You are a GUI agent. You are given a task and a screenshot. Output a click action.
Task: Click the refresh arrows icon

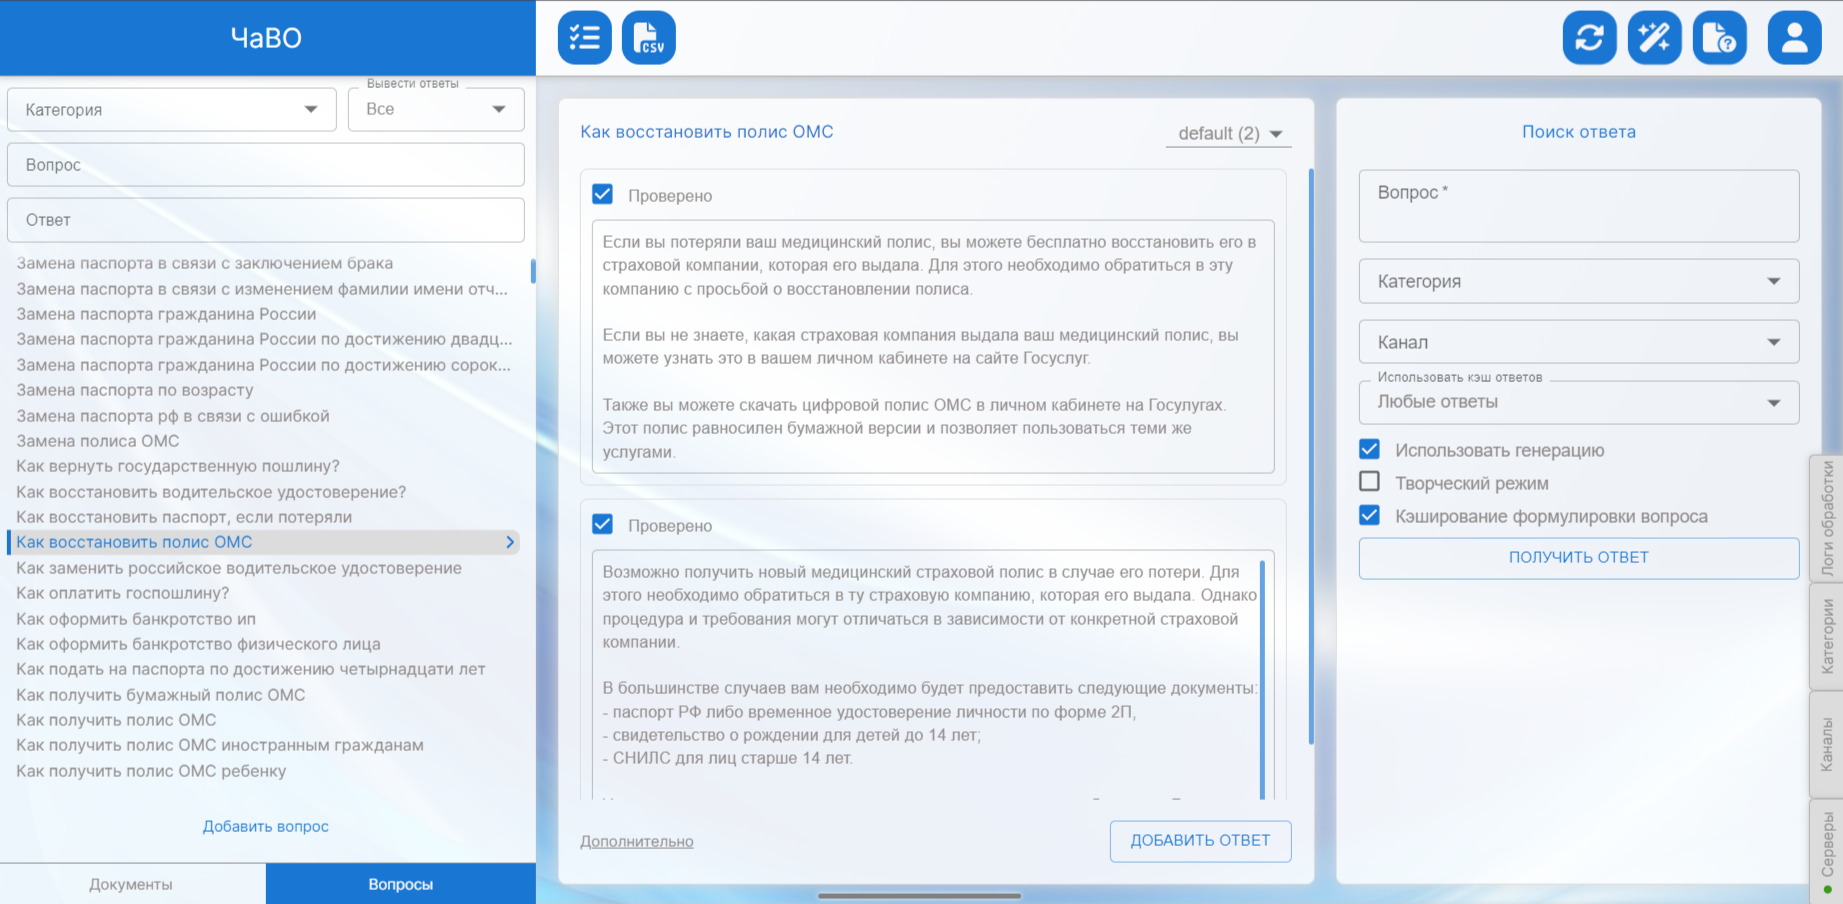click(1589, 38)
